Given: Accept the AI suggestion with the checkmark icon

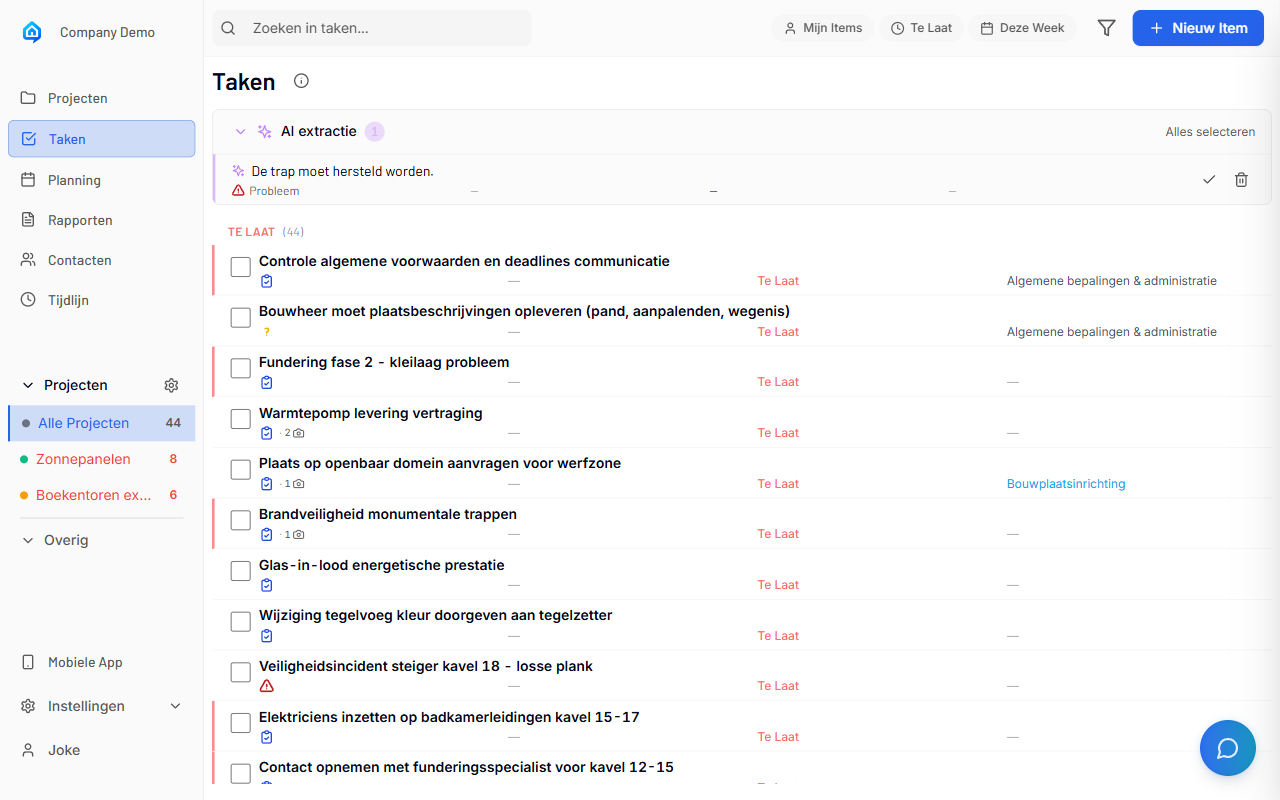Looking at the screenshot, I should coord(1209,179).
